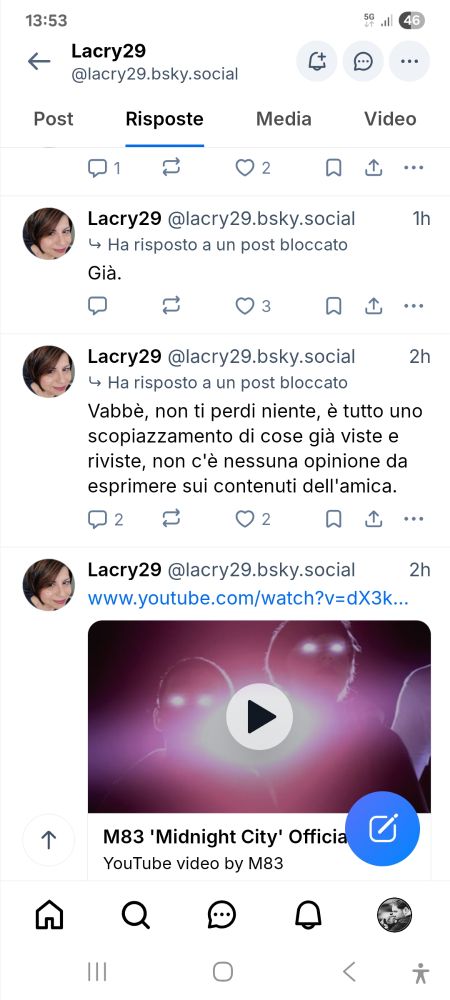Jump to the top with the up arrow button
The height and width of the screenshot is (1000, 450).
(48, 839)
